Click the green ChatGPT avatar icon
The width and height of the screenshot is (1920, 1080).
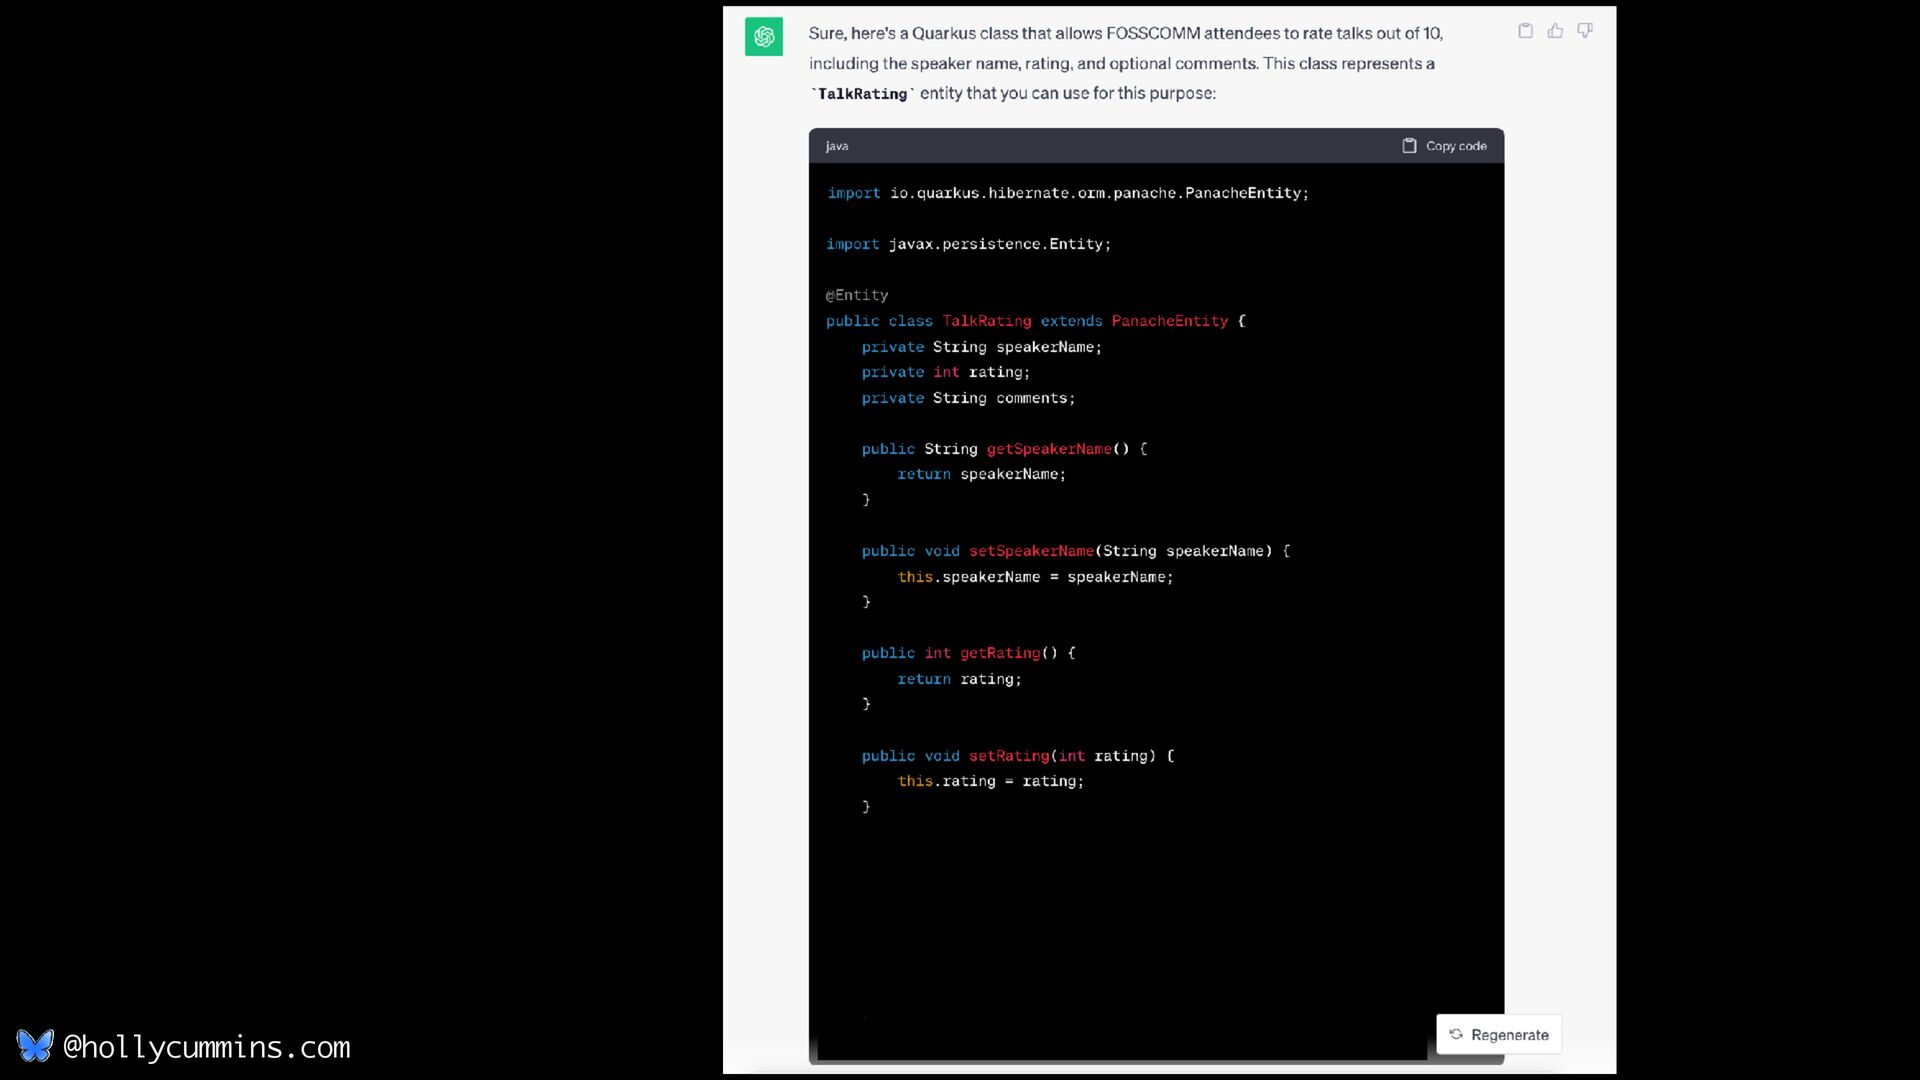pos(764,37)
